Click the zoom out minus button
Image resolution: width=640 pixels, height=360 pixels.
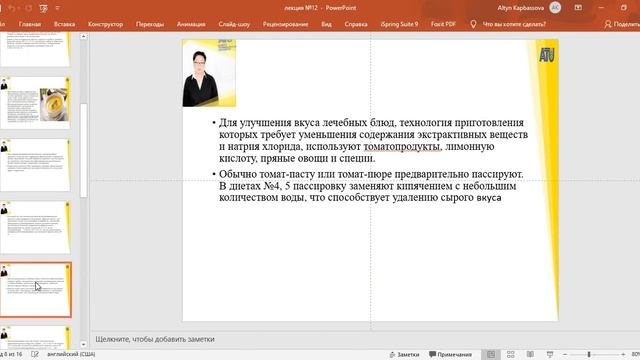tap(565, 354)
